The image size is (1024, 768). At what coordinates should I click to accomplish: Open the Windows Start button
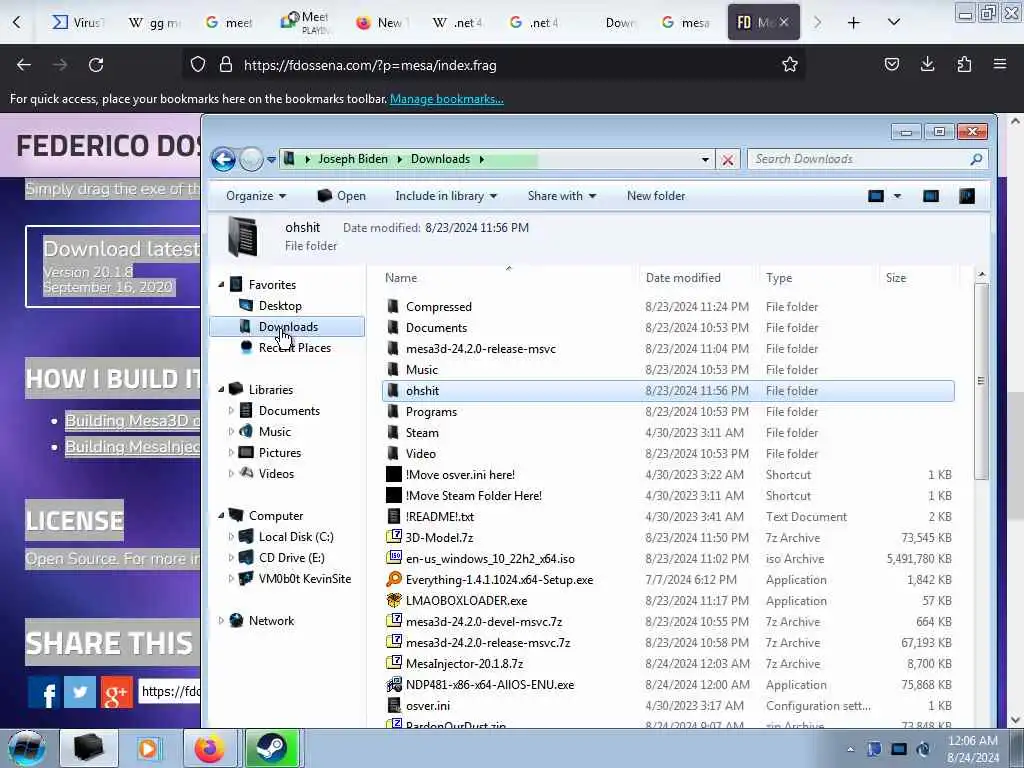click(27, 748)
